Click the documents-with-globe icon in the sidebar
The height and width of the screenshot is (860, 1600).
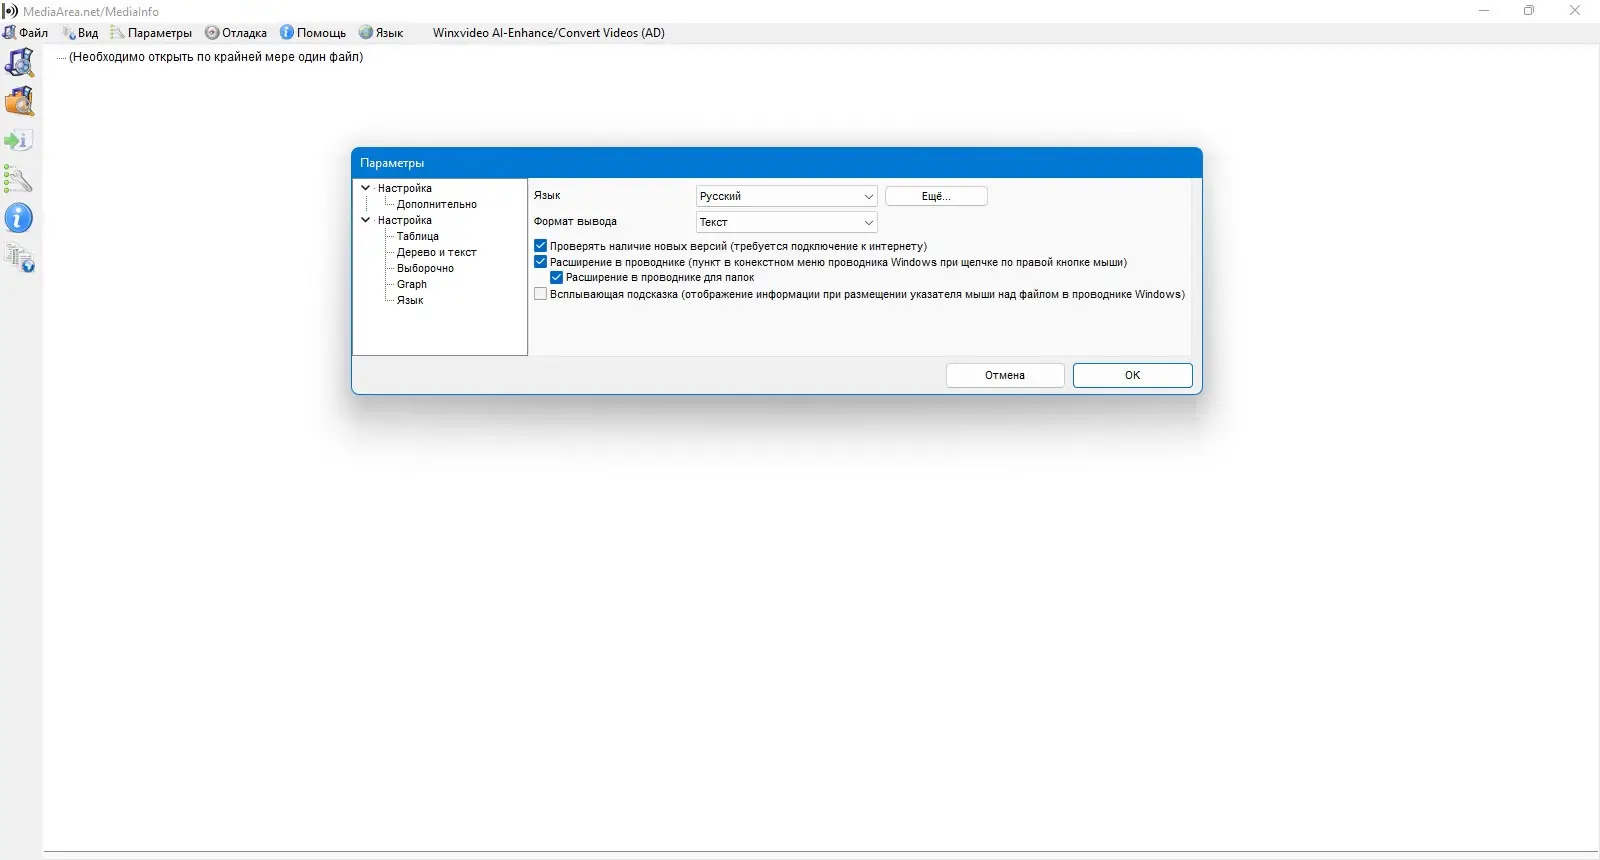pos(19,258)
